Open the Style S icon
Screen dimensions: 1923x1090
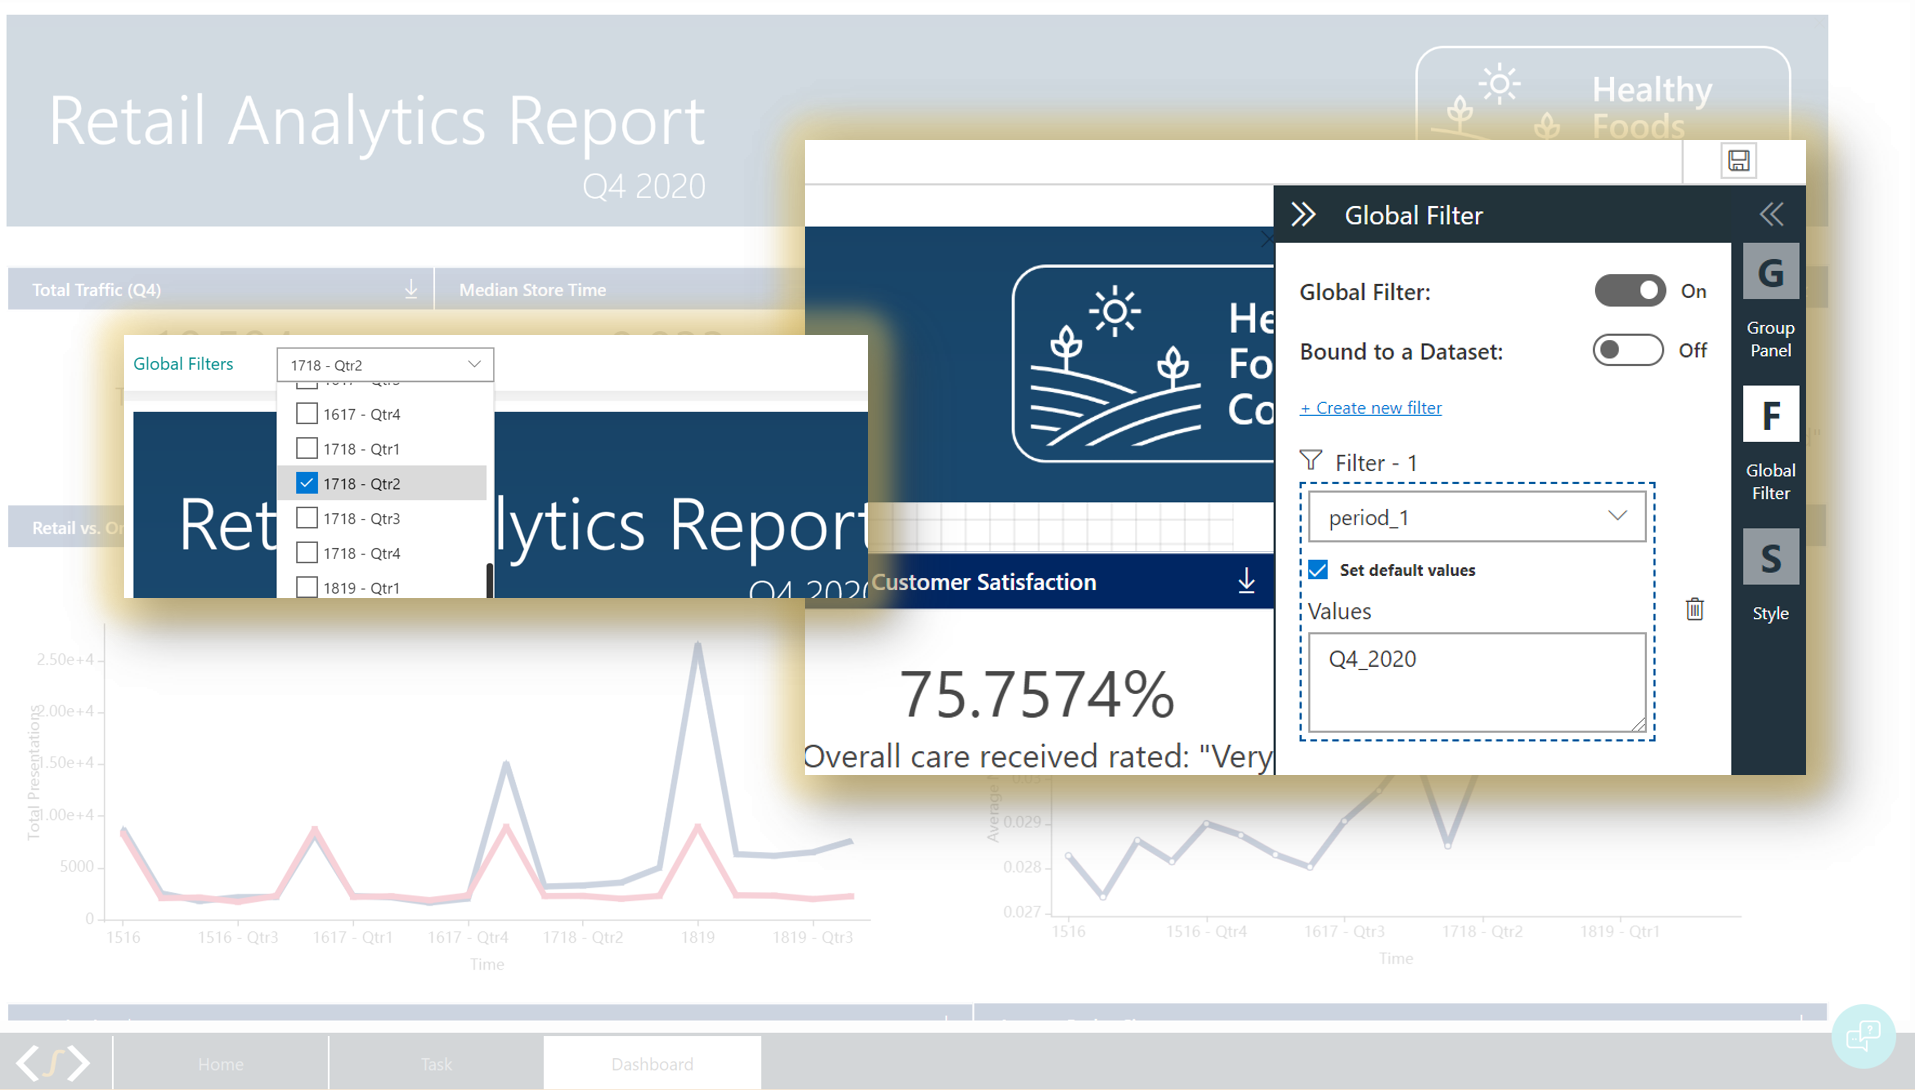tap(1770, 558)
